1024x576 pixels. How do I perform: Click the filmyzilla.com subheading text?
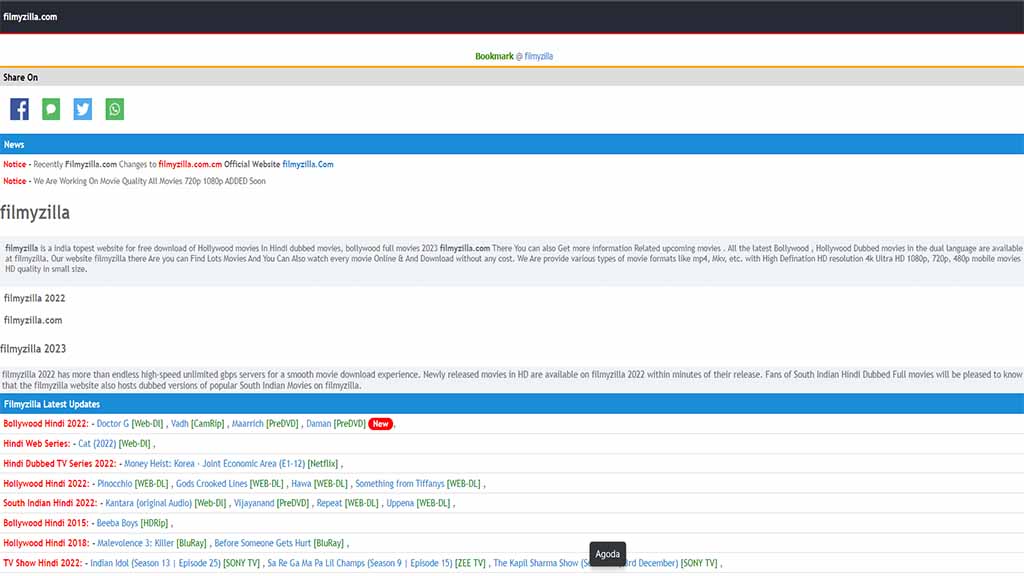coord(33,321)
